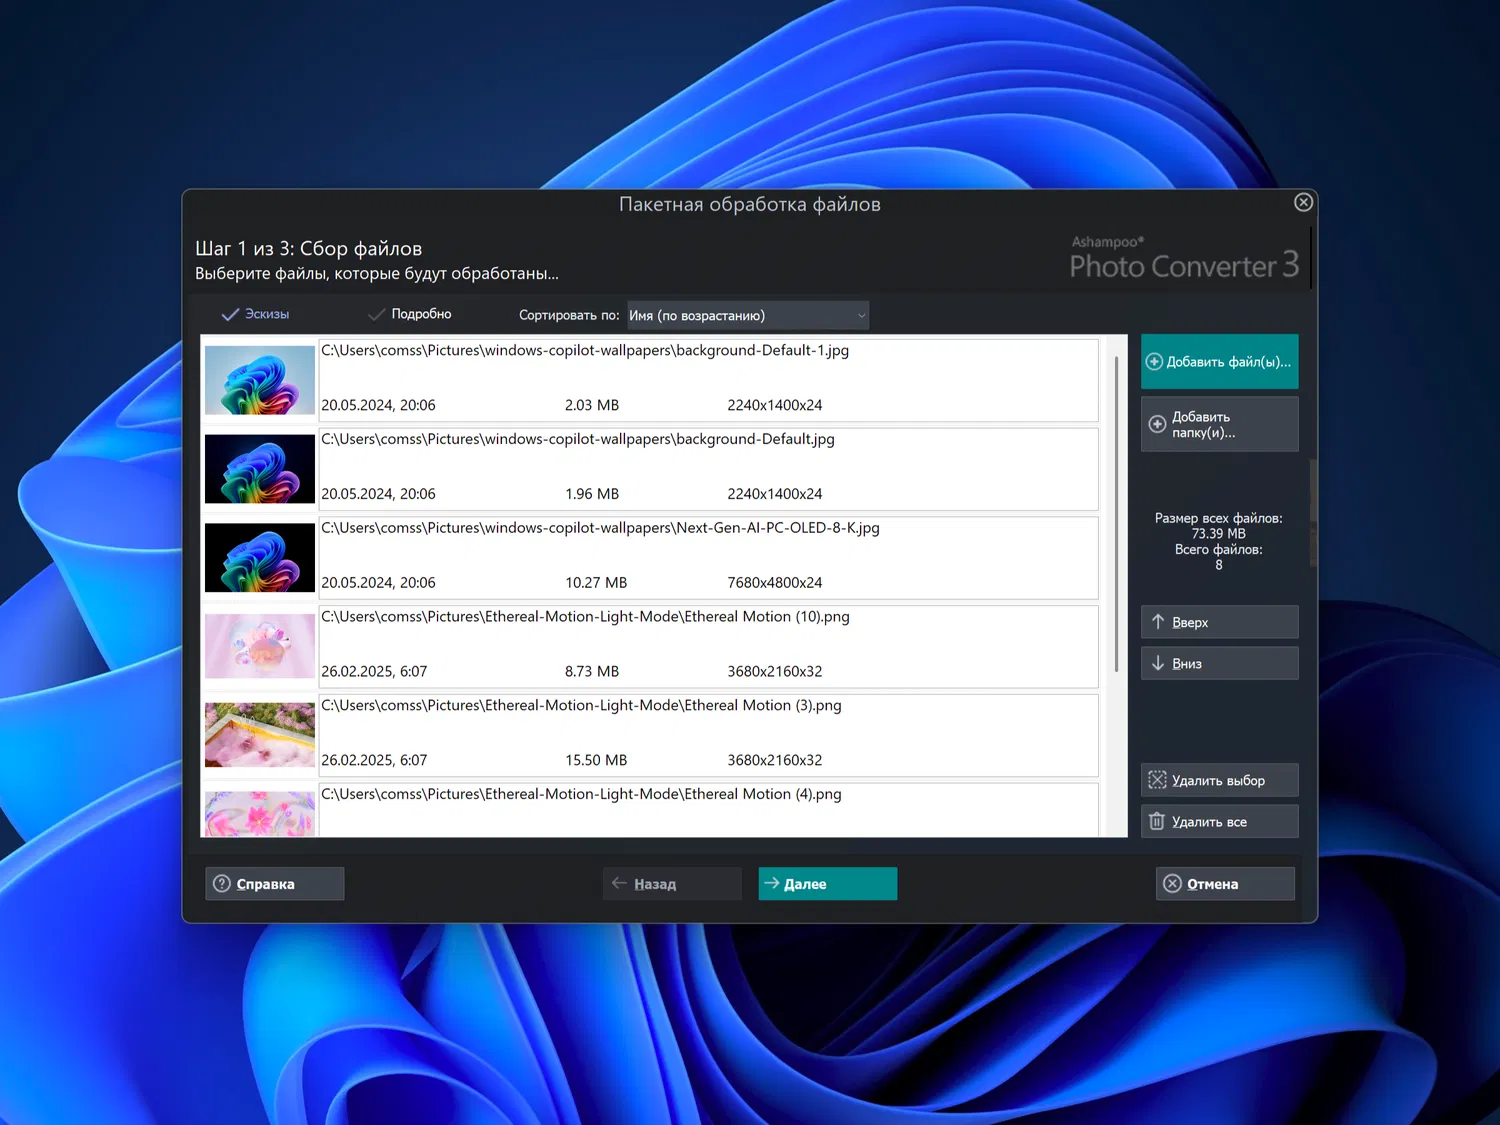Click the trash icon beside Удалить все

[x=1157, y=821]
